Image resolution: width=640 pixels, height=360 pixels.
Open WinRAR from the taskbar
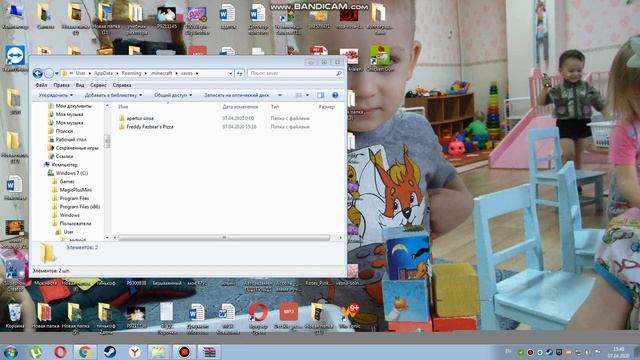tap(209, 352)
